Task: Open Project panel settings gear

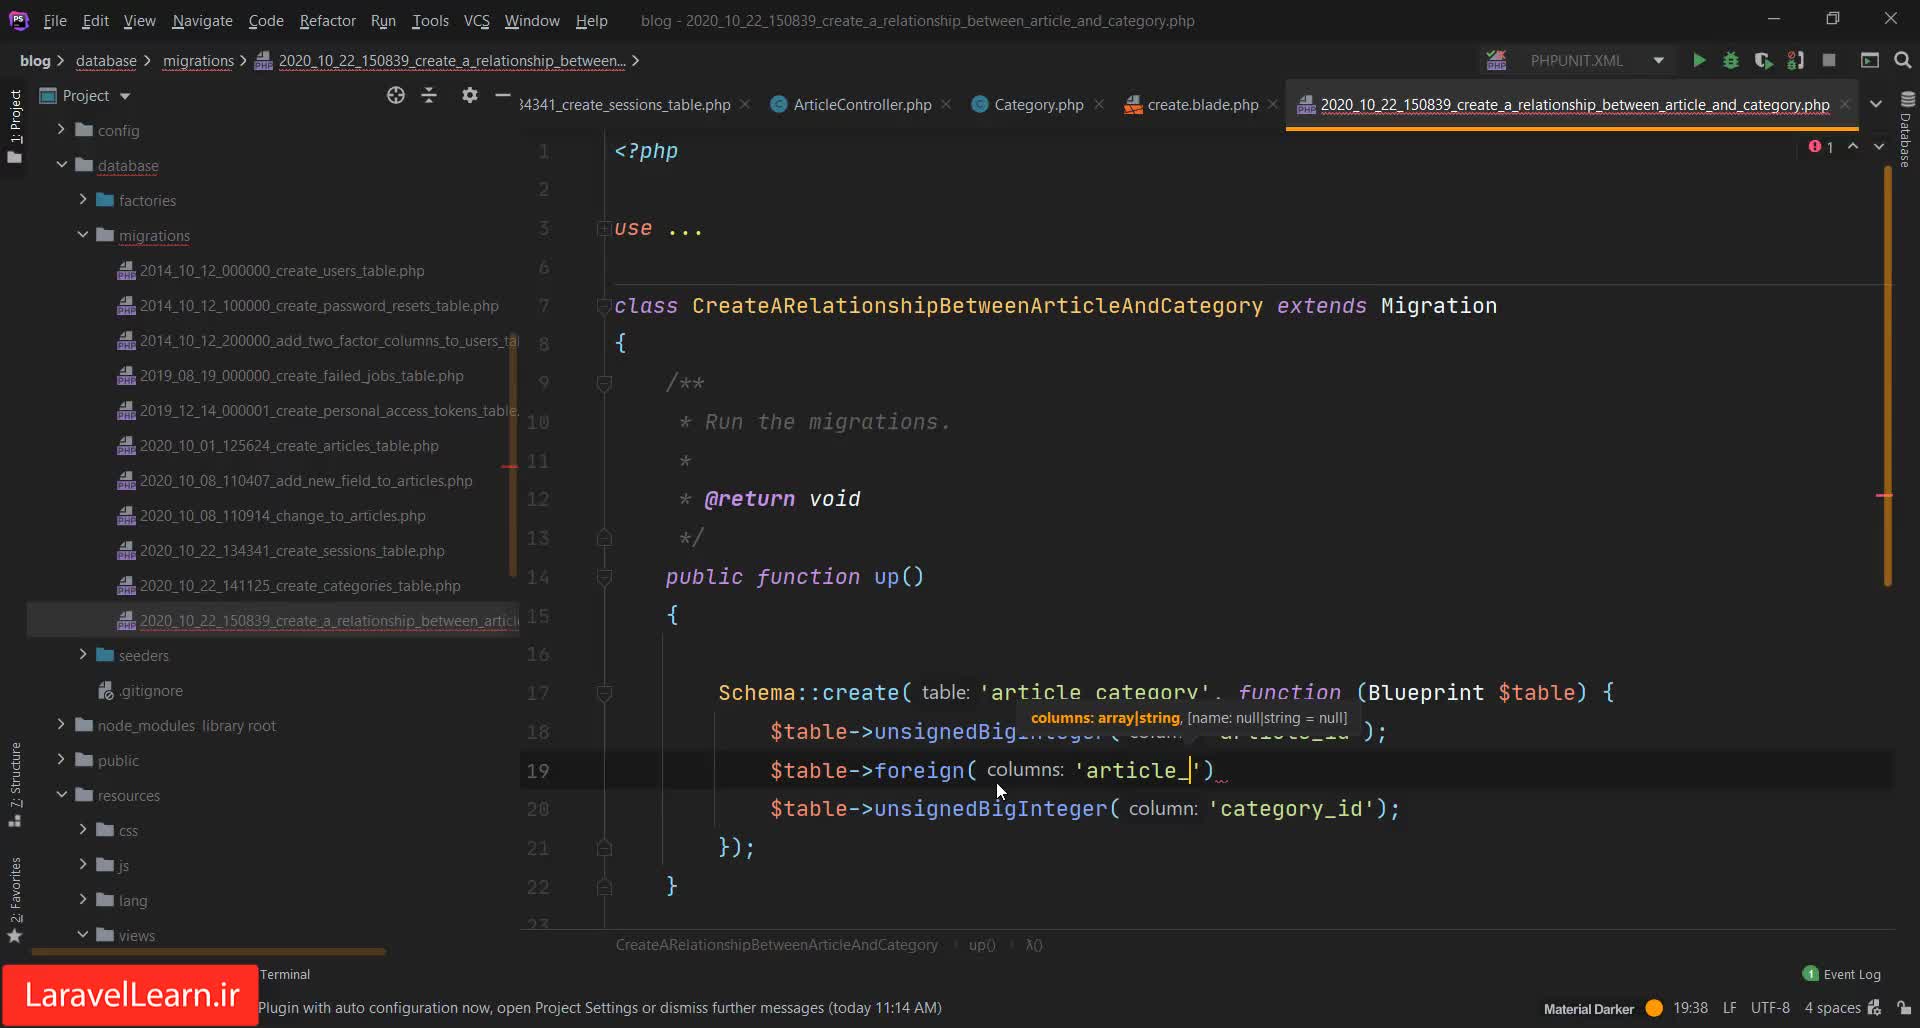Action: point(470,96)
